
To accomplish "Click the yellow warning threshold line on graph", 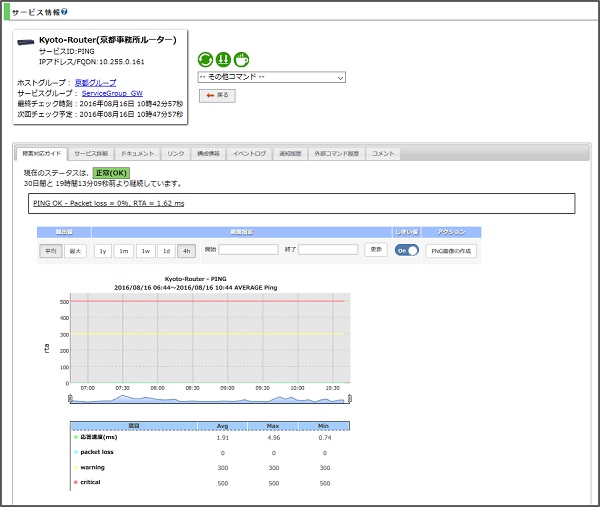I will [208, 334].
